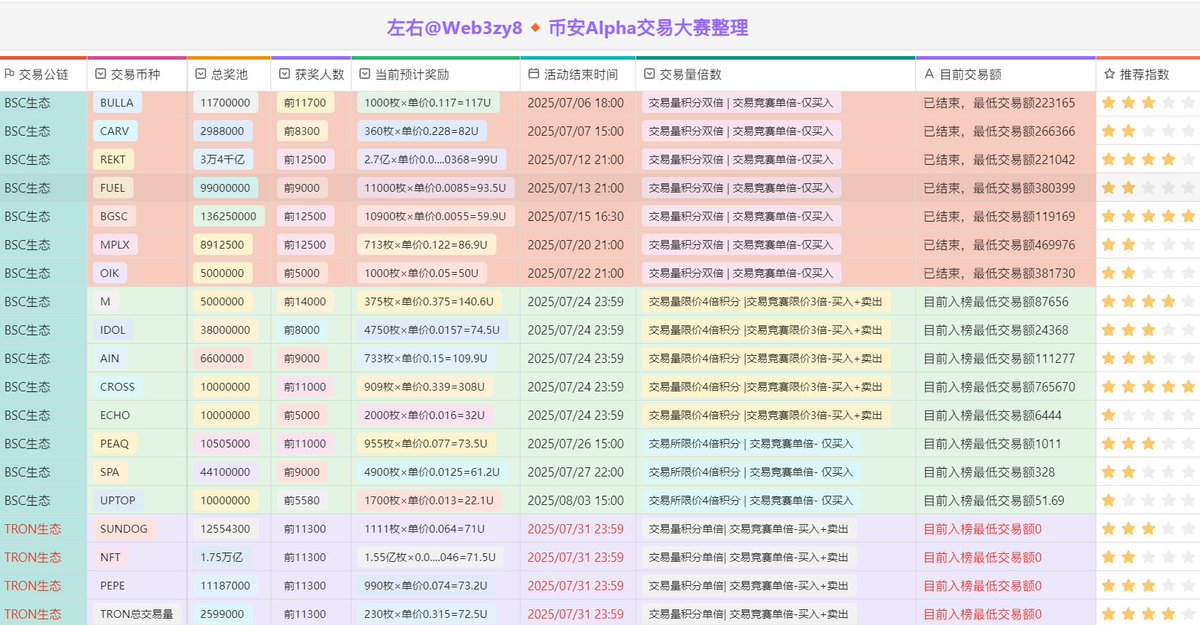1200x625 pixels.
Task: Click the 2025/07/15 16:30 end time cell
Action: pyautogui.click(x=577, y=216)
